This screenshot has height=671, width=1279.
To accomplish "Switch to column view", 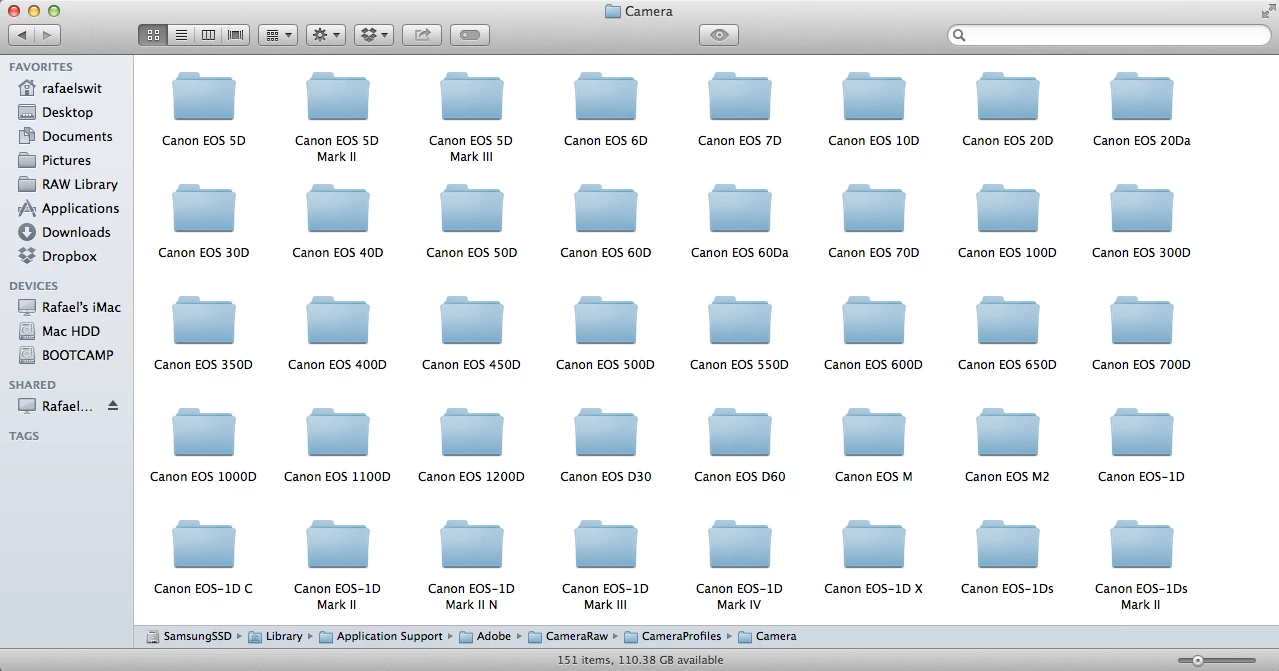I will (208, 35).
